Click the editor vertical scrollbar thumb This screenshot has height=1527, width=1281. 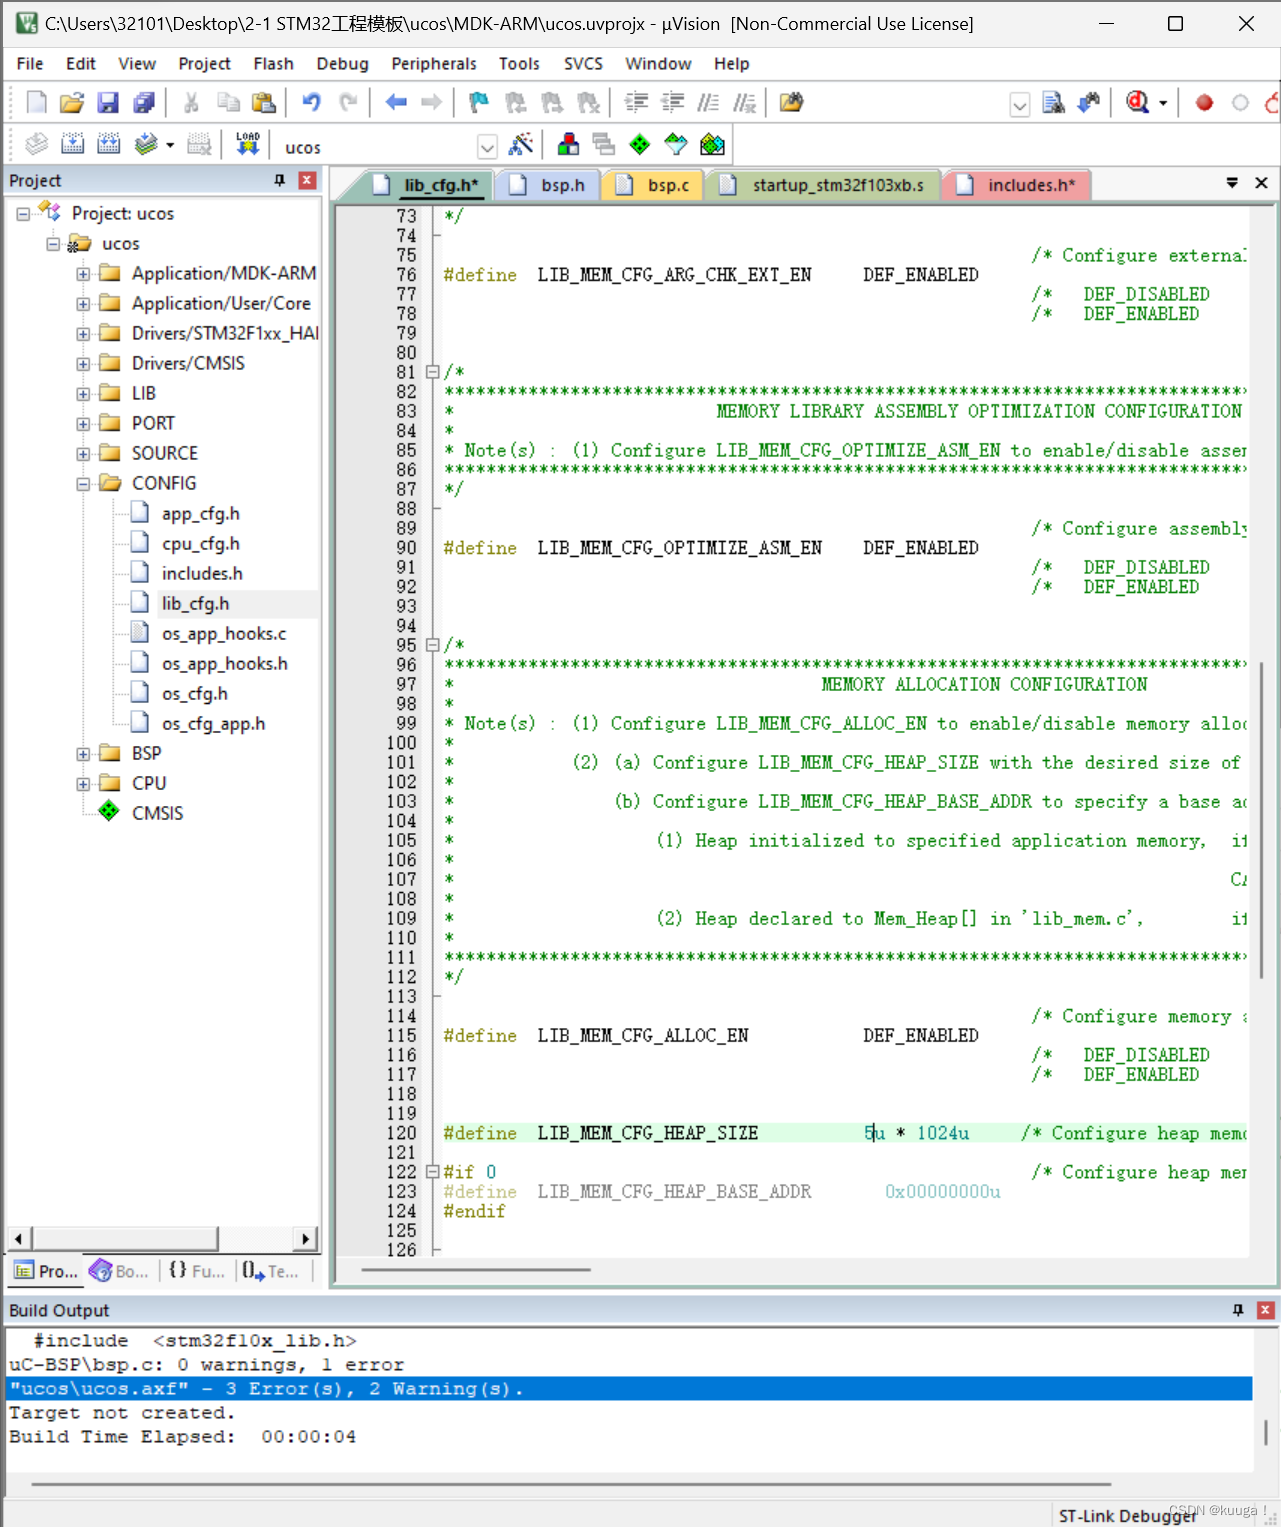(x=1262, y=820)
